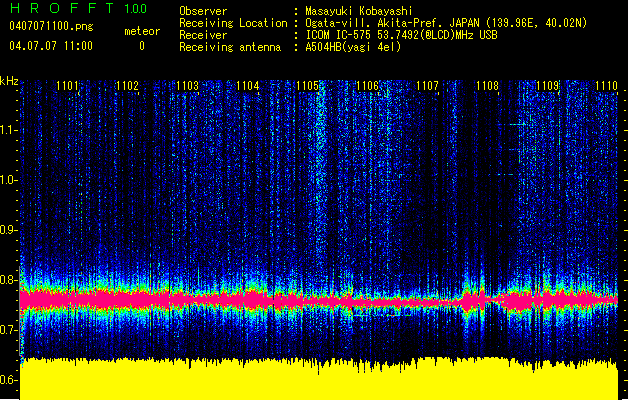This screenshot has height=400, width=629.
Task: Click the 1110 time marker
Action: (606, 86)
